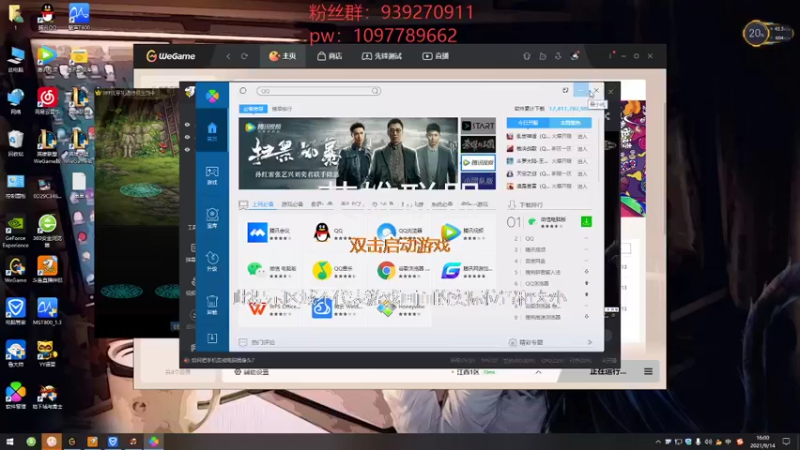This screenshot has width=800, height=450.
Task: Click the blue shield taskbar icon
Action: [x=113, y=441]
